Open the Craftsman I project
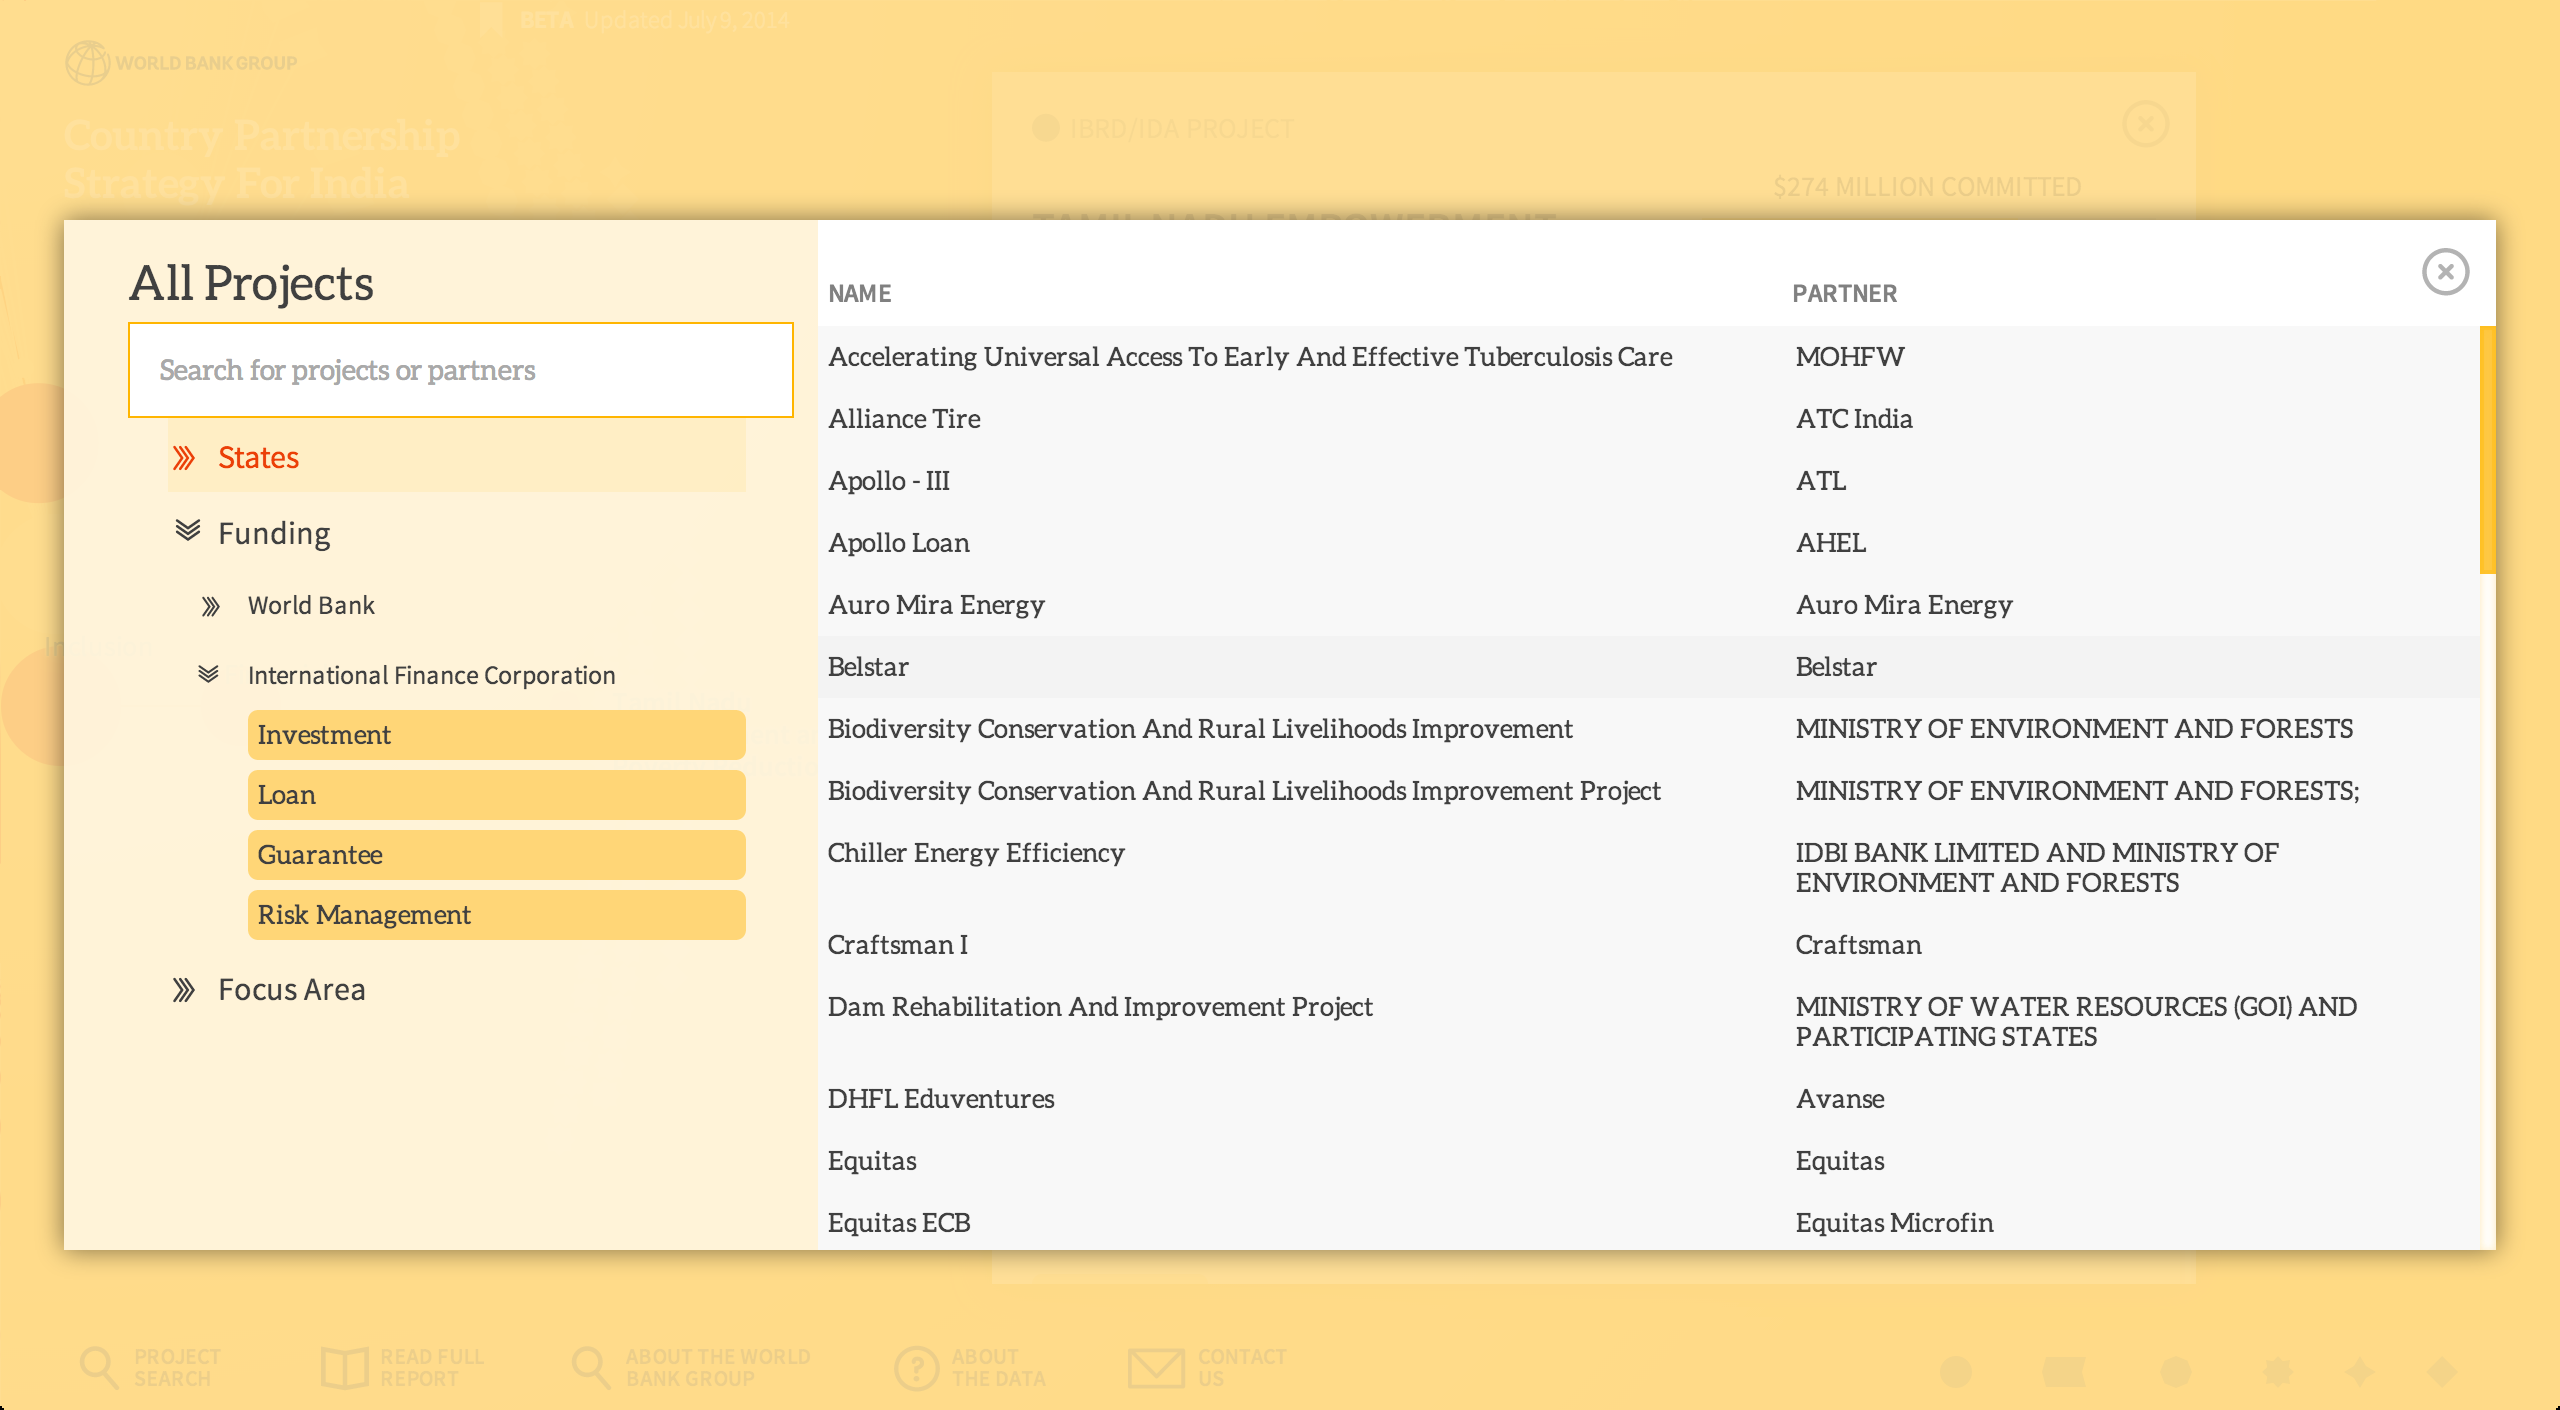The height and width of the screenshot is (1410, 2560). [x=898, y=945]
